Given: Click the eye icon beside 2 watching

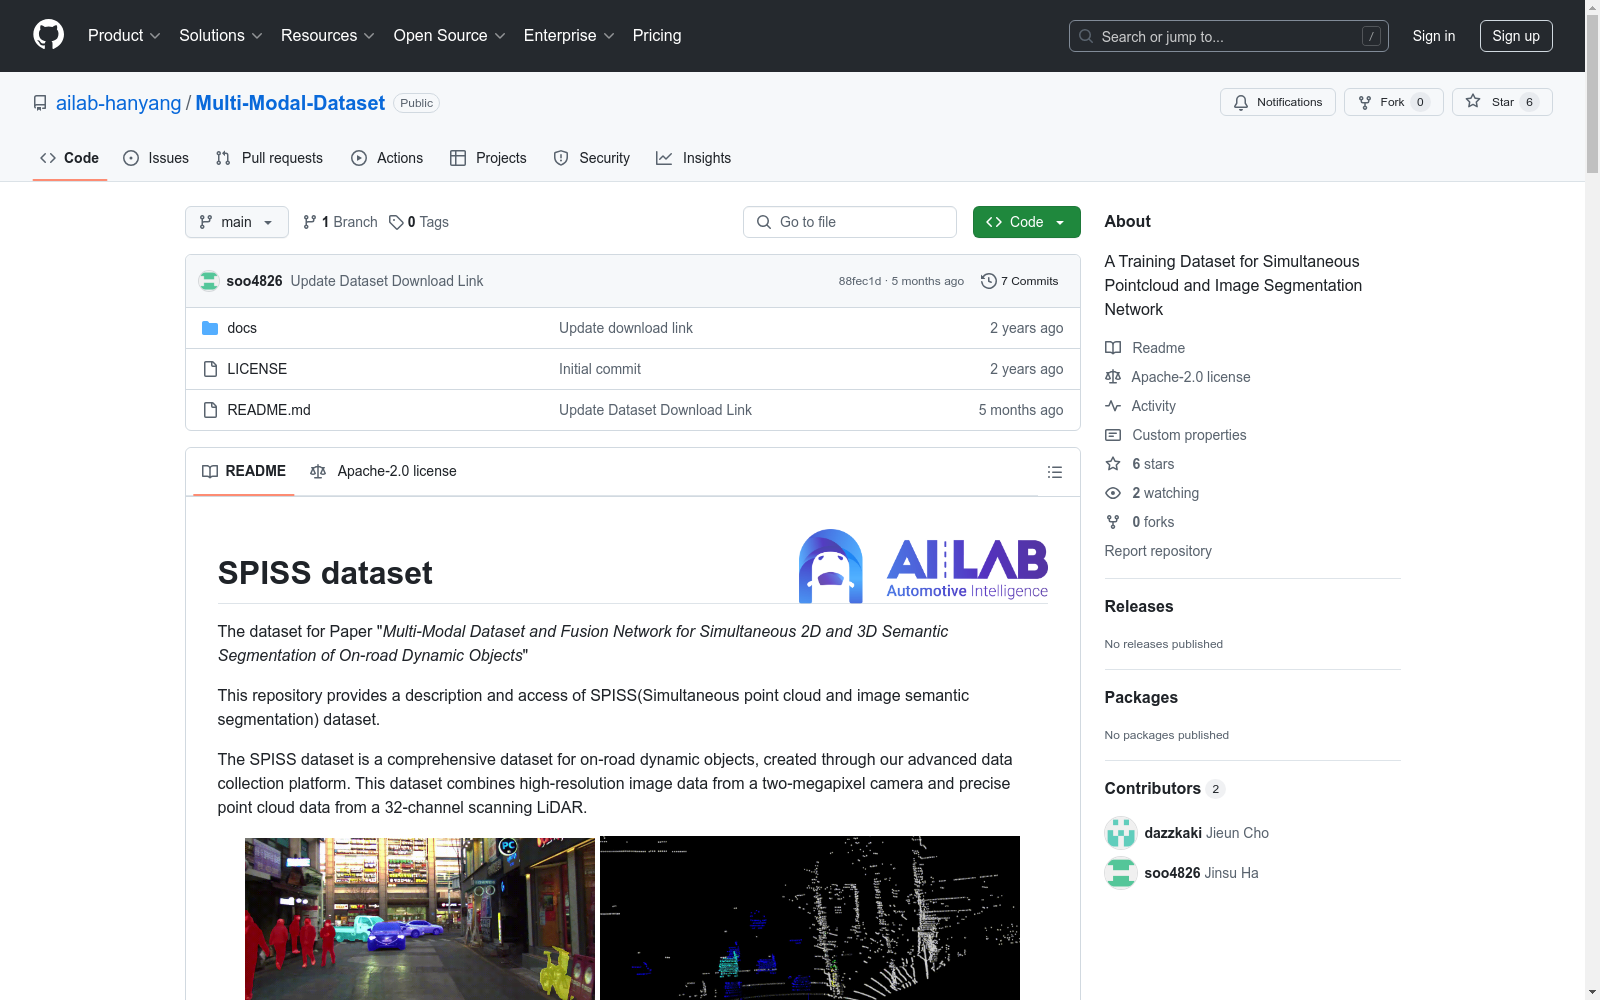Looking at the screenshot, I should click(x=1113, y=493).
